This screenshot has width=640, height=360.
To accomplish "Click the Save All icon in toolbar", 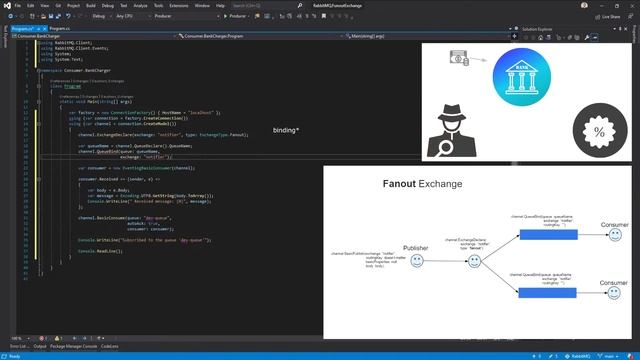I will 58,16.
